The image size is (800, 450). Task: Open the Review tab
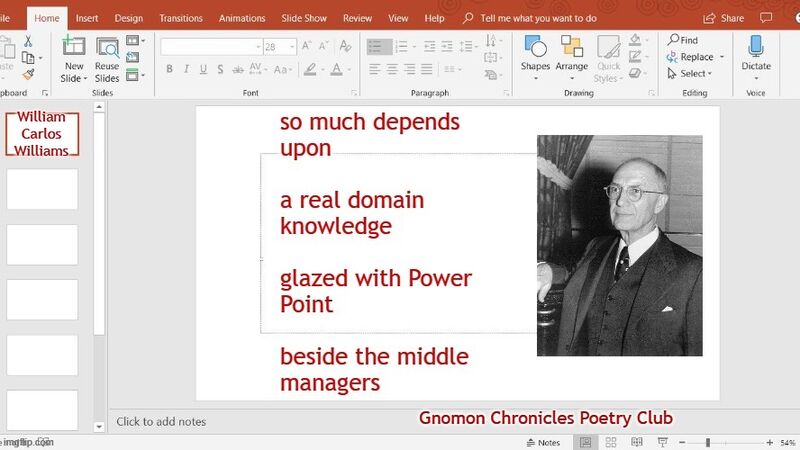[357, 18]
